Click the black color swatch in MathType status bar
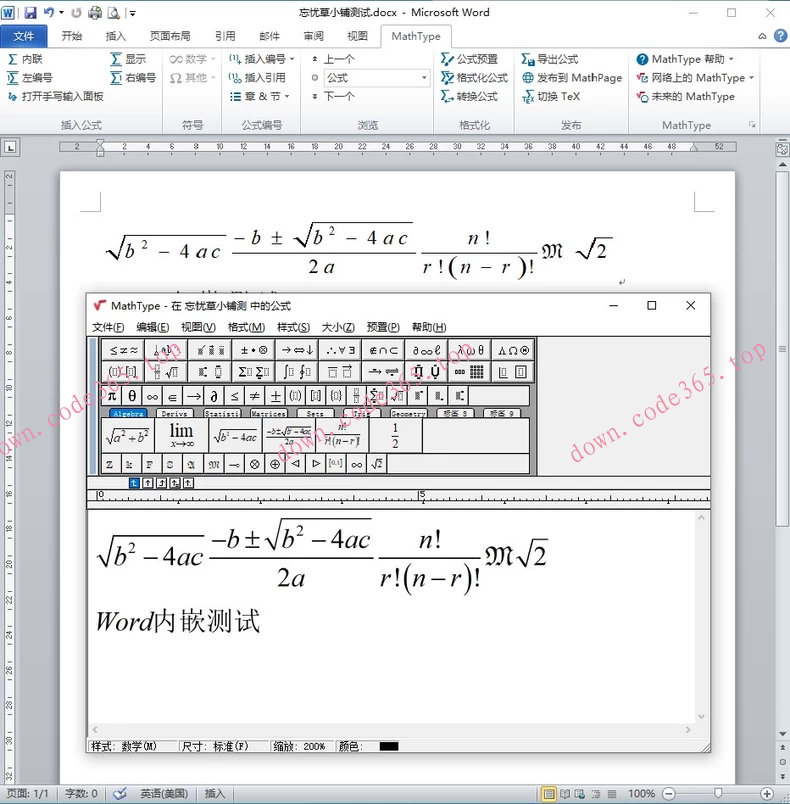Viewport: 790px width, 804px height. (x=388, y=746)
